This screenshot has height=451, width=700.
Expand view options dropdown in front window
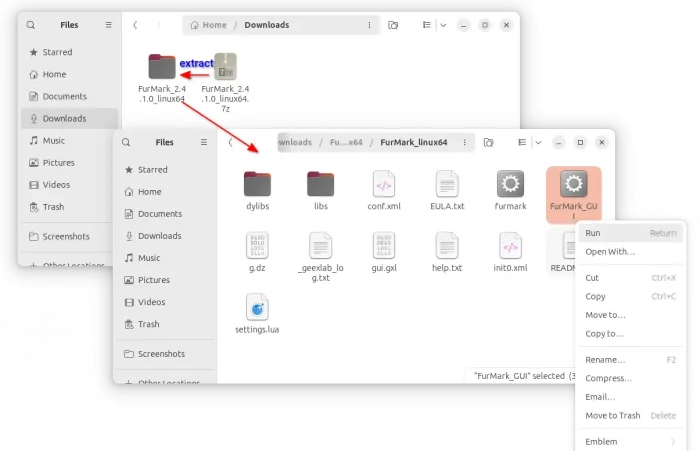click(538, 142)
